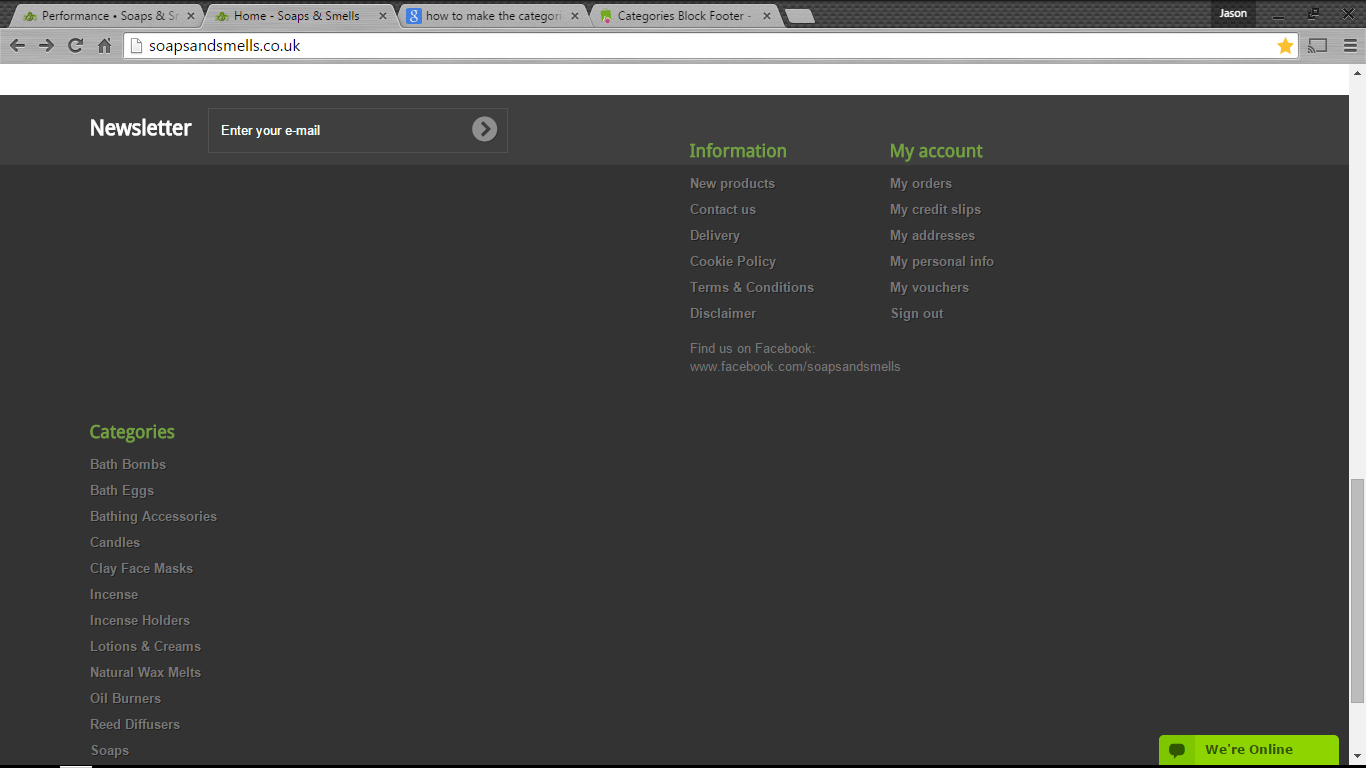Screen dimensions: 1366x768
Task: Open the Clay Face Masks category
Action: (x=141, y=568)
